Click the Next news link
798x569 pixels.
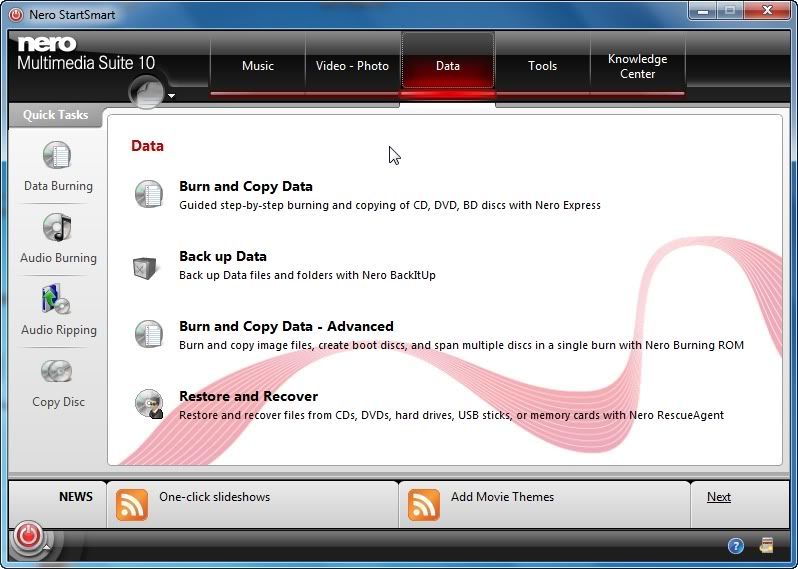click(718, 497)
